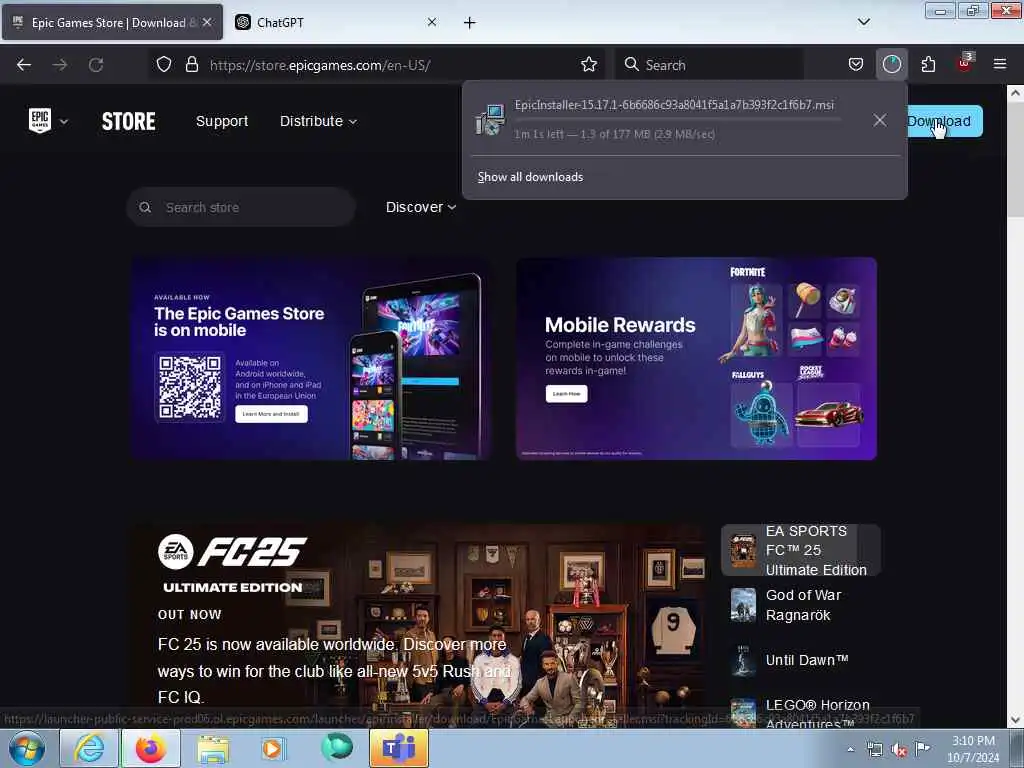1024x768 pixels.
Task: Click the Firefox Search box
Action: [x=709, y=65]
